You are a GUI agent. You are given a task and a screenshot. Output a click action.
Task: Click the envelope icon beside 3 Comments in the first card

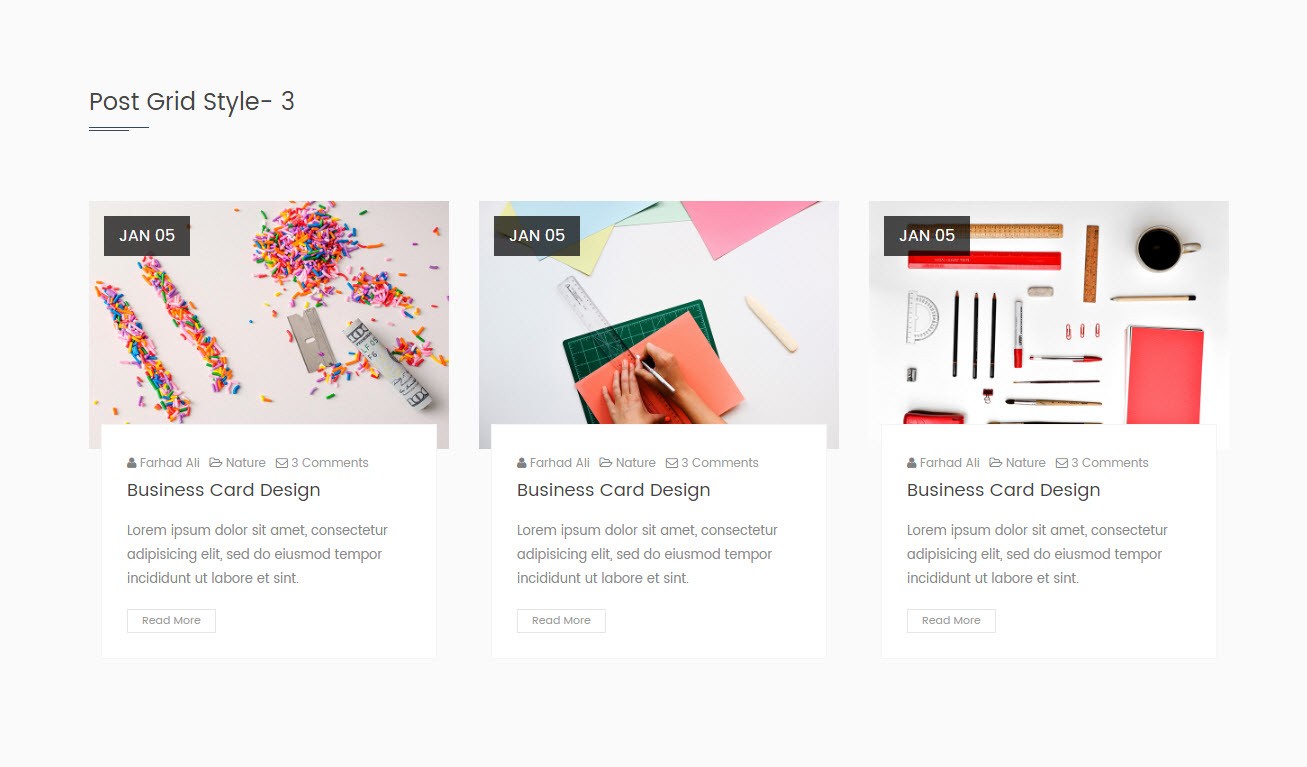pos(282,463)
